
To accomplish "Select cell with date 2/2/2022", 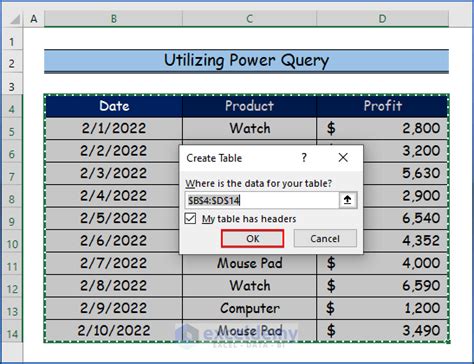I will [x=114, y=151].
